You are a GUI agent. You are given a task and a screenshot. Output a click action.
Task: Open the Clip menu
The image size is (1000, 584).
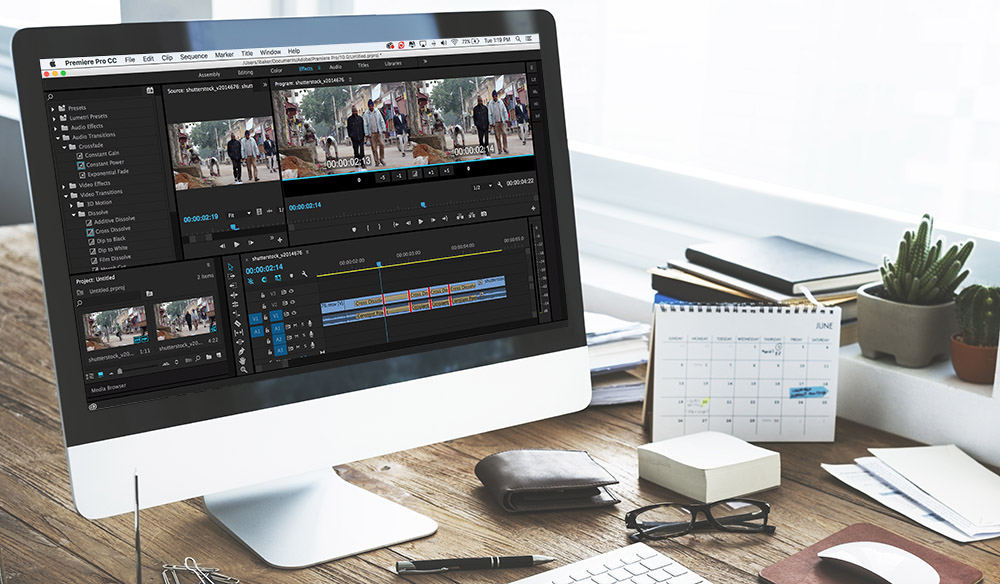(x=167, y=58)
